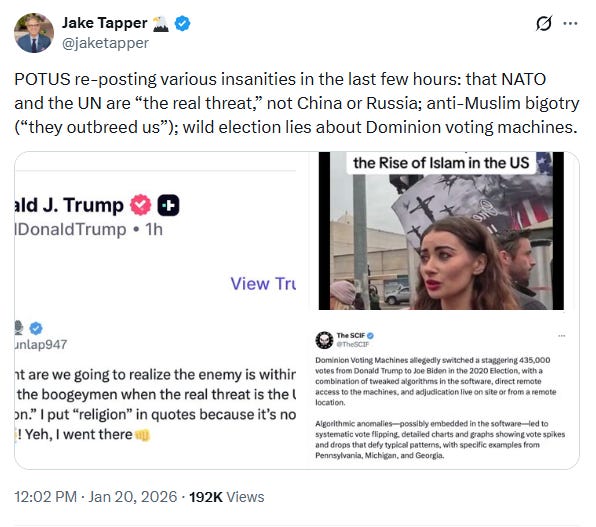Open the three-dot more options menu
The width and height of the screenshot is (596, 527).
point(571,24)
